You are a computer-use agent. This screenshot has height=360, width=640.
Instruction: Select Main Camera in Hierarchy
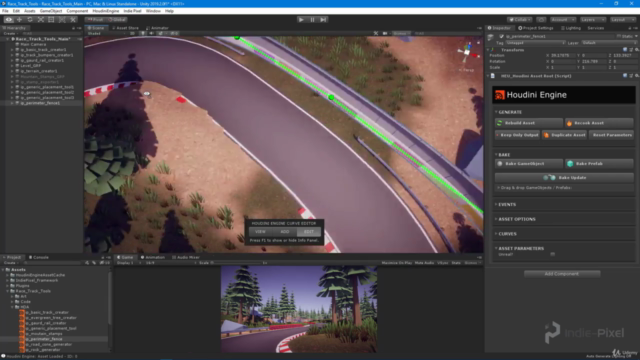pos(33,44)
